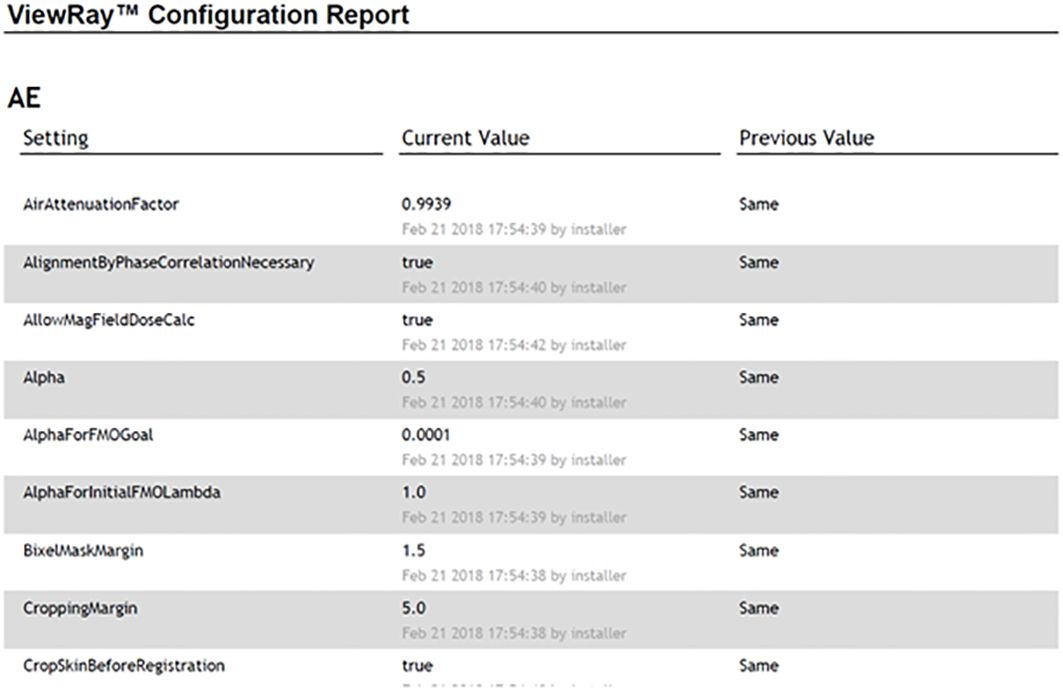Screen dimensions: 1063x691
Task: Click the CroppingMargin value 5.0
Action: pos(414,608)
